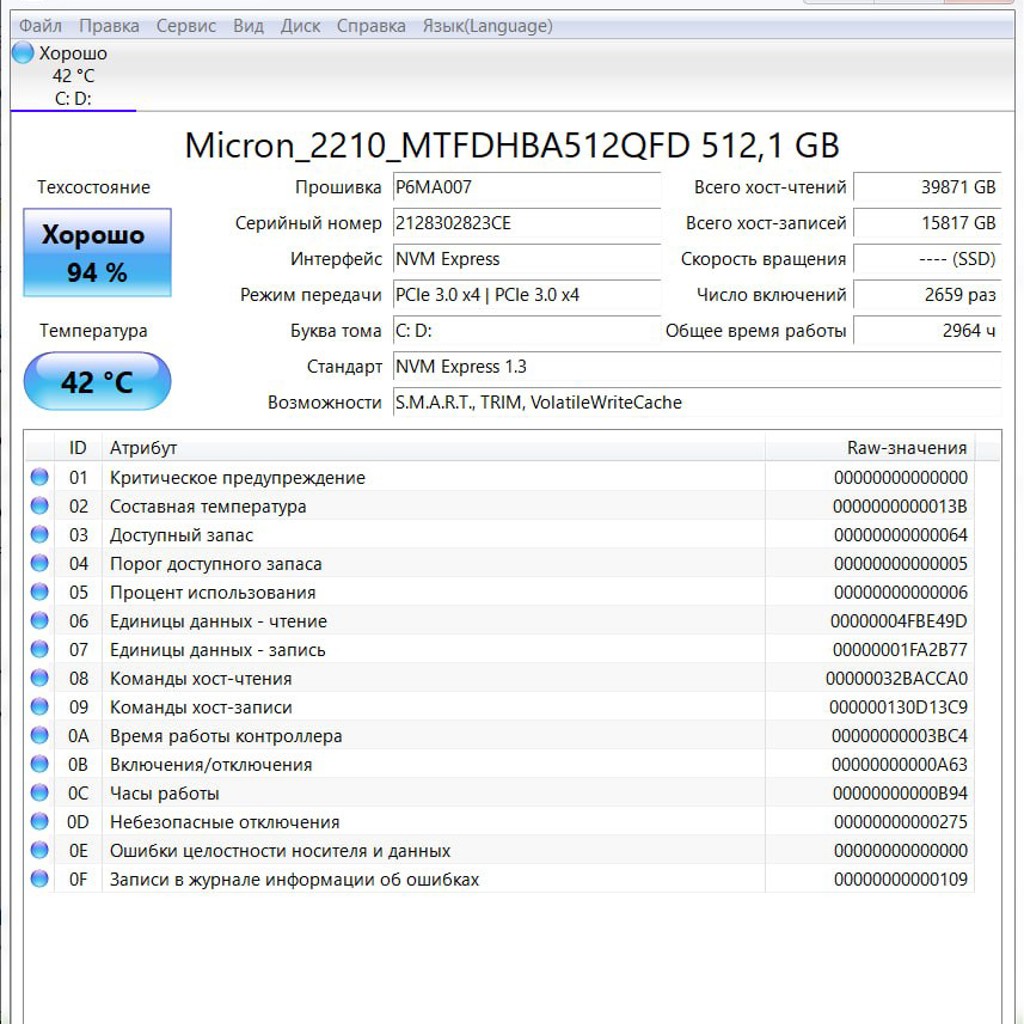The width and height of the screenshot is (1024, 1024).
Task: Select the Доступный запас attribute name
Action: pyautogui.click(x=181, y=536)
